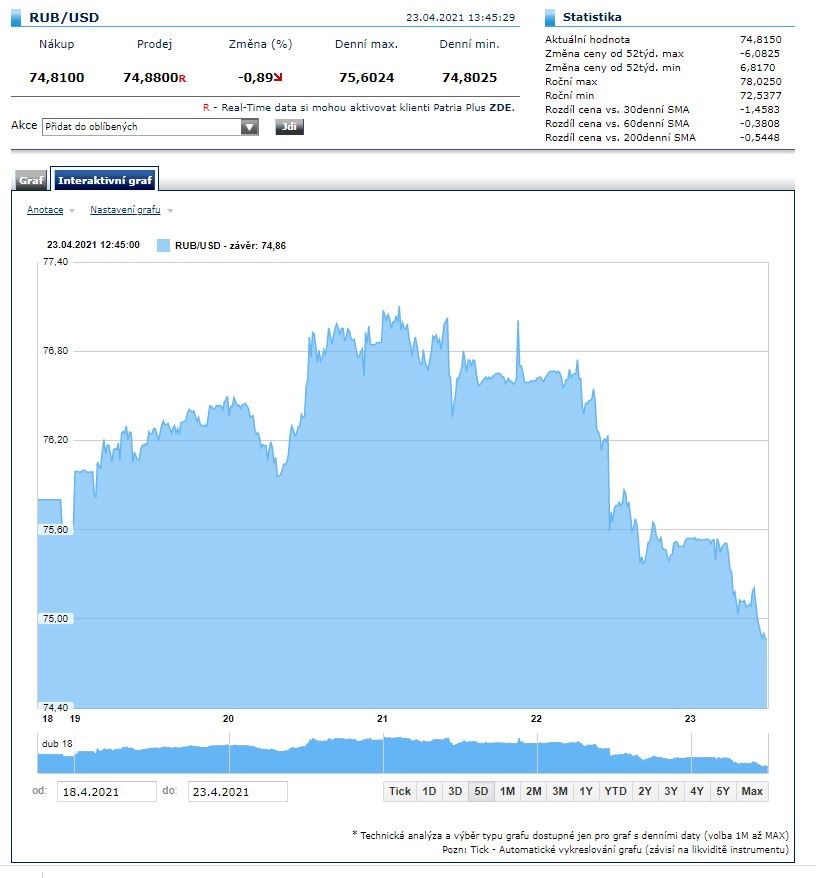Click the 'do' end date field
Screen dimensions: 816x878
(x=237, y=792)
